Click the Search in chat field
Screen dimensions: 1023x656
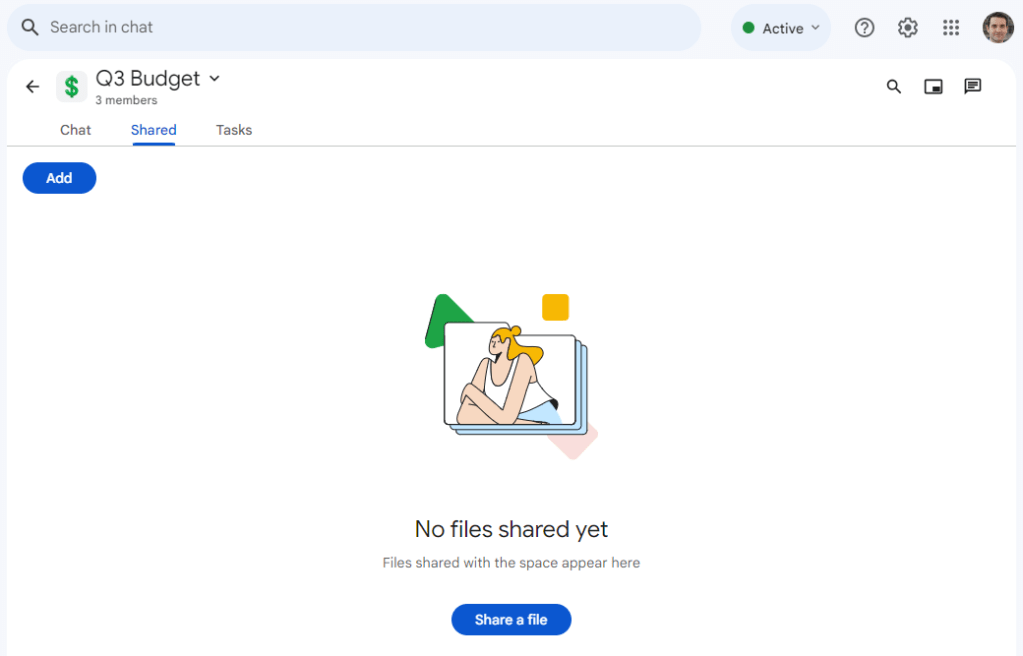point(354,27)
